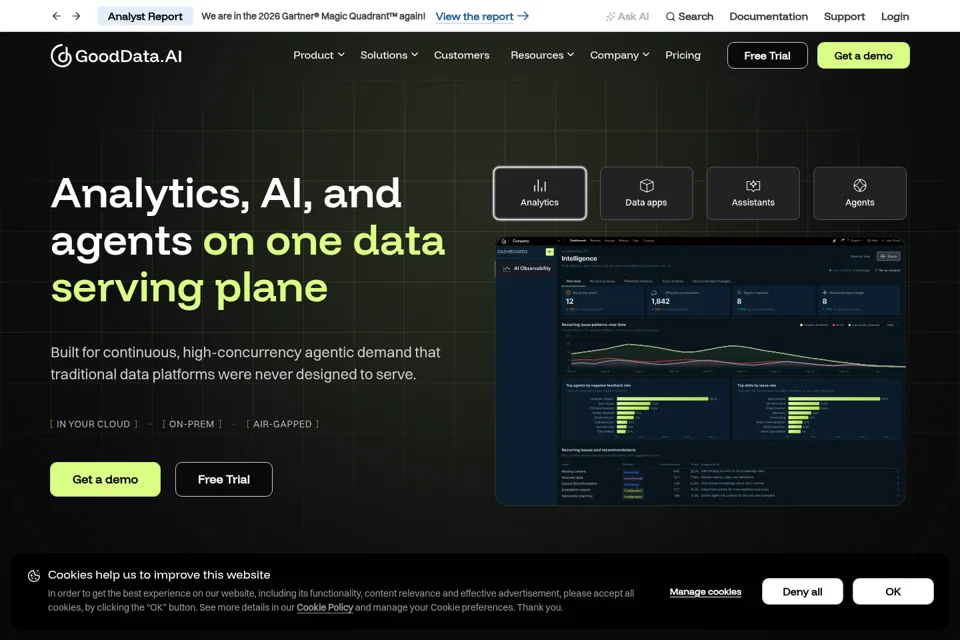Image resolution: width=960 pixels, height=640 pixels.
Task: Select the Agents card tab
Action: 860,193
